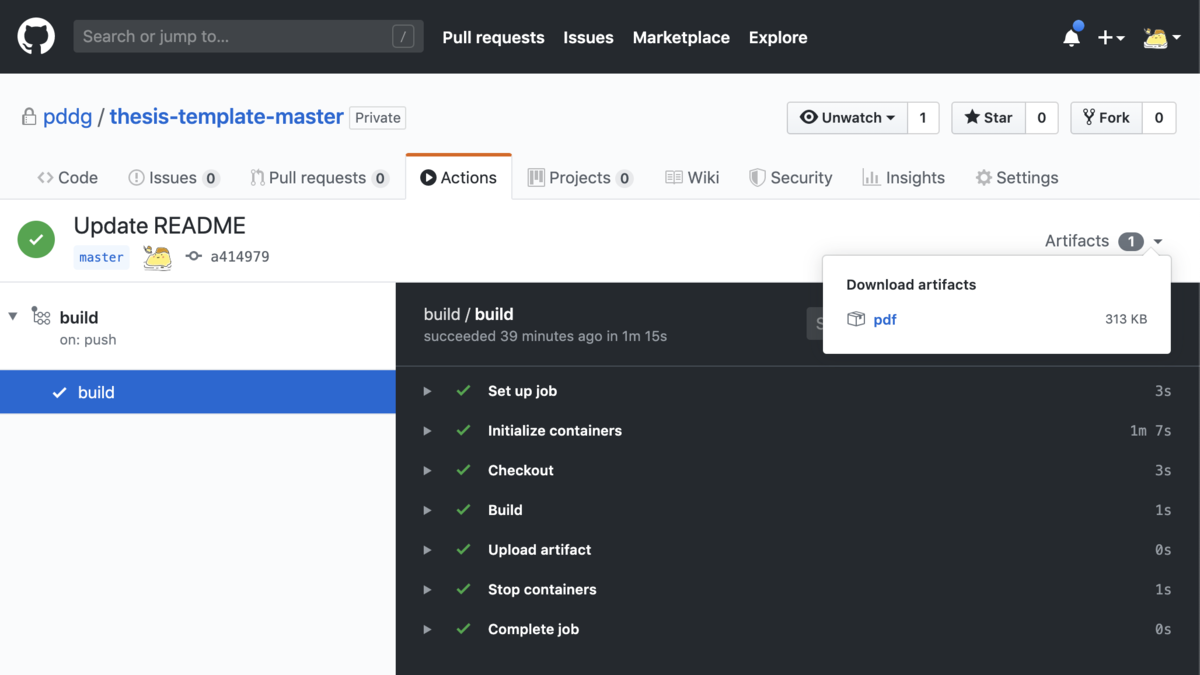Click the Initialize containers 1m 7s duration

(x=1151, y=431)
